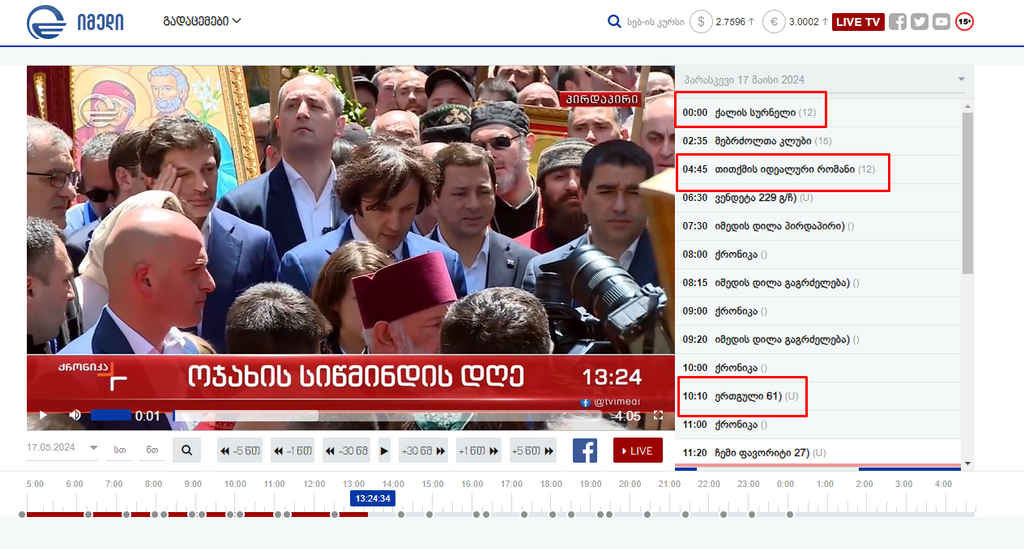Jump to live with the red LIVE button
This screenshot has width=1024, height=549.
(x=637, y=450)
